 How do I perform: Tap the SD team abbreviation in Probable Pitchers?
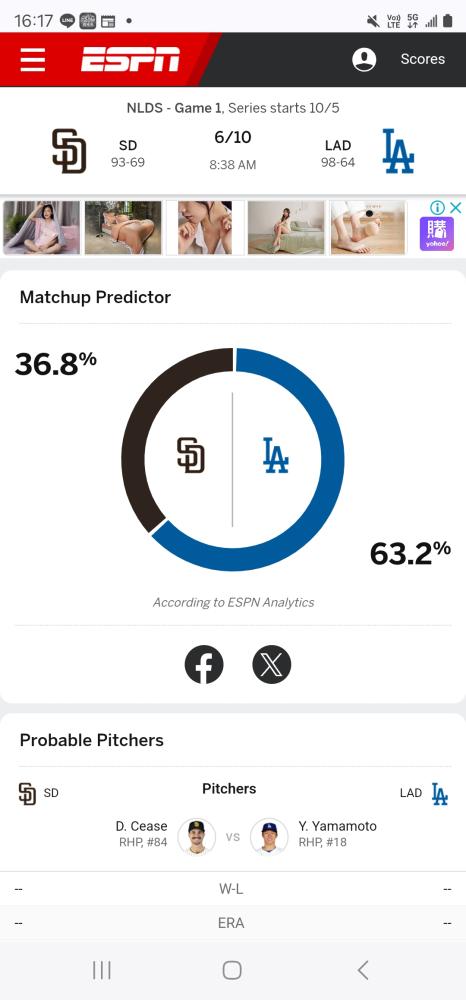pyautogui.click(x=51, y=793)
